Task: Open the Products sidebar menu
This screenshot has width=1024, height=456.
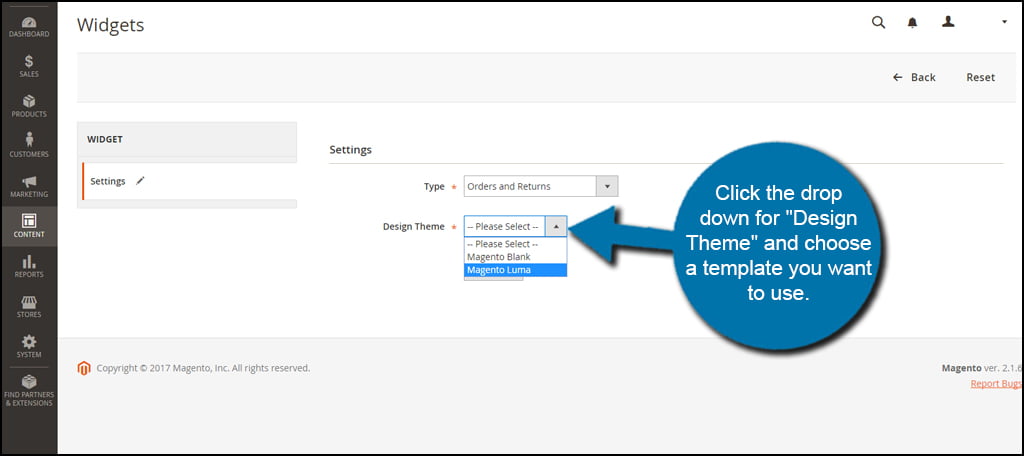Action: point(29,106)
